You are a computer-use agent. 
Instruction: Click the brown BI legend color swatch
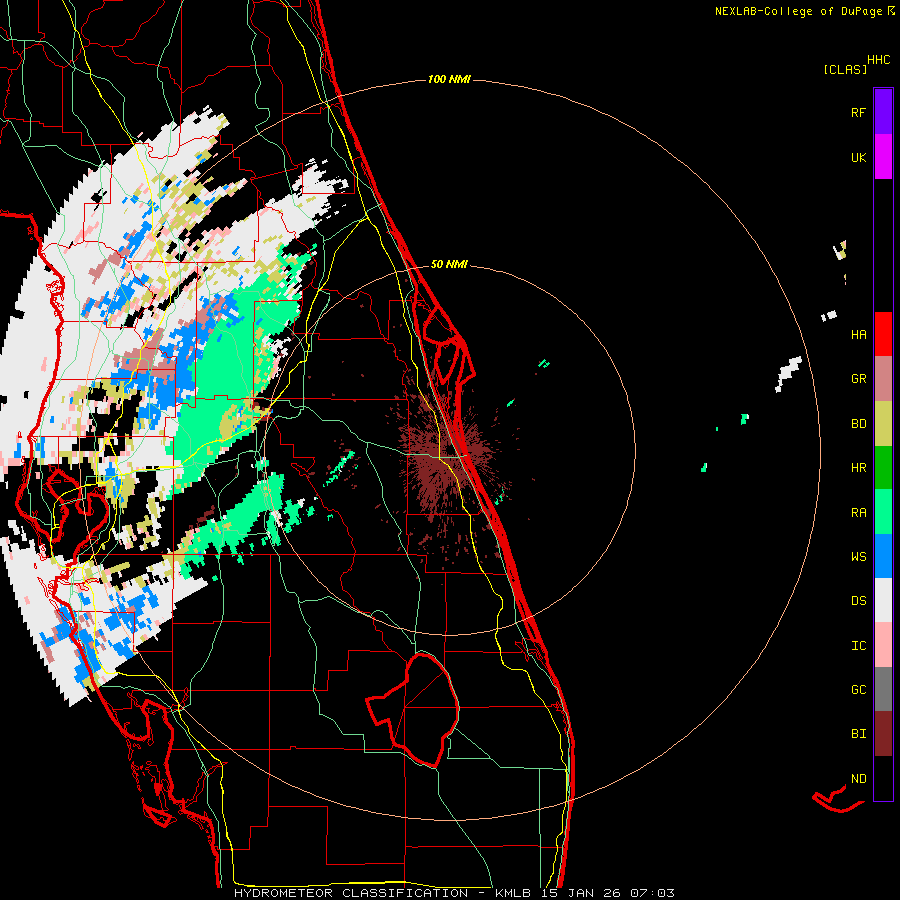click(883, 734)
